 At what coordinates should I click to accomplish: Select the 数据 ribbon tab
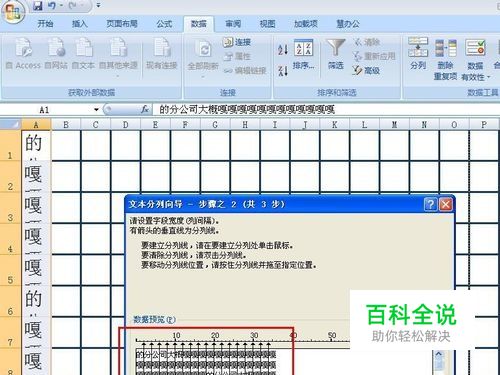coord(199,24)
